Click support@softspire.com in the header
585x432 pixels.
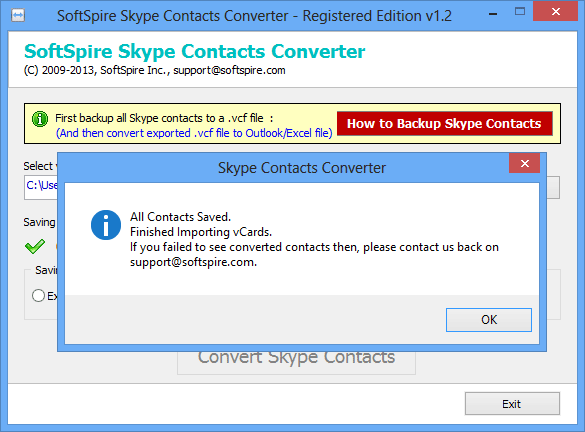point(229,70)
